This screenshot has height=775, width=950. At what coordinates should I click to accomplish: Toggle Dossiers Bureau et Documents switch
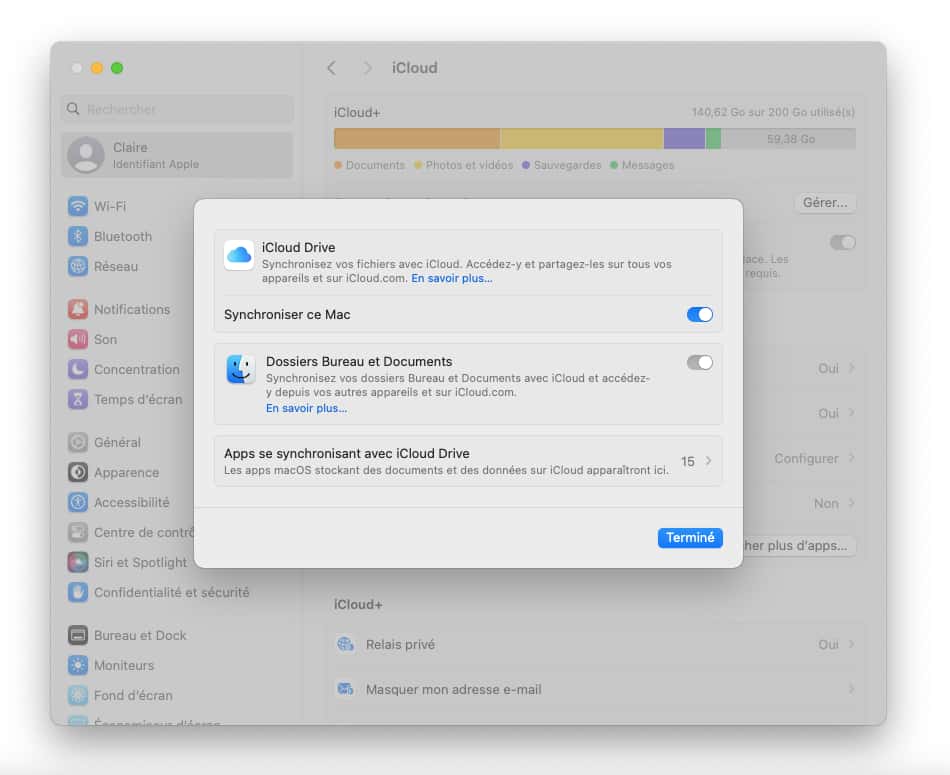pyautogui.click(x=699, y=362)
